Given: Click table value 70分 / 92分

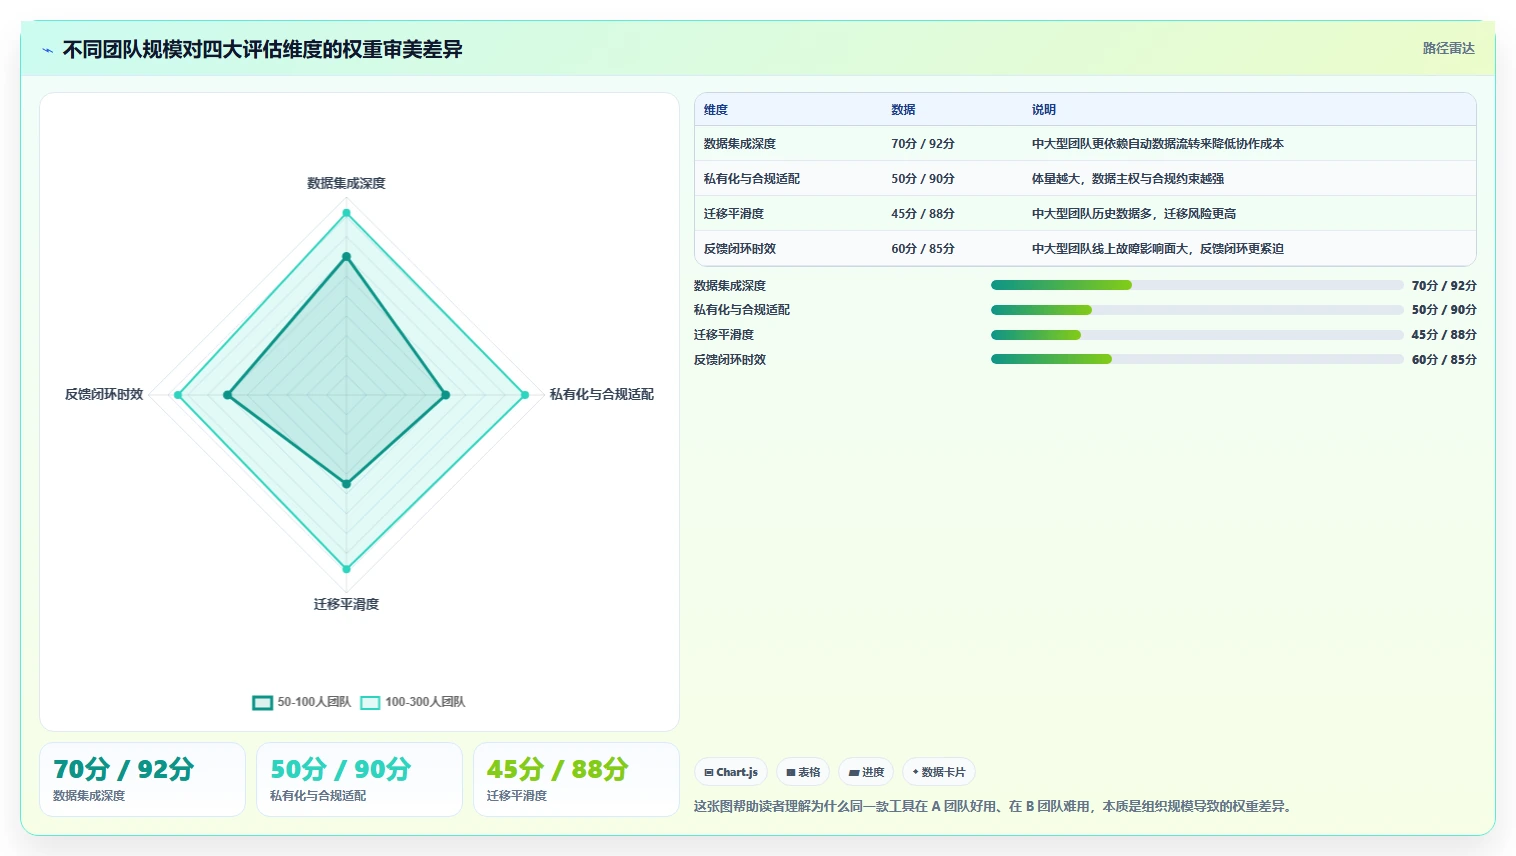Looking at the screenshot, I should [923, 144].
